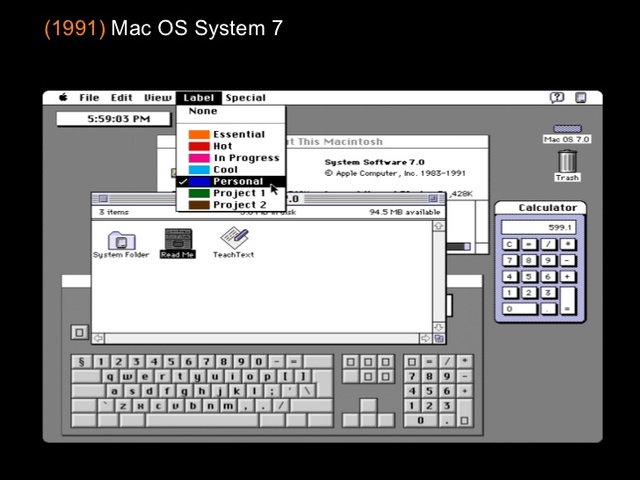Open the Application menu icon
Image resolution: width=640 pixels, height=480 pixels.
581,98
